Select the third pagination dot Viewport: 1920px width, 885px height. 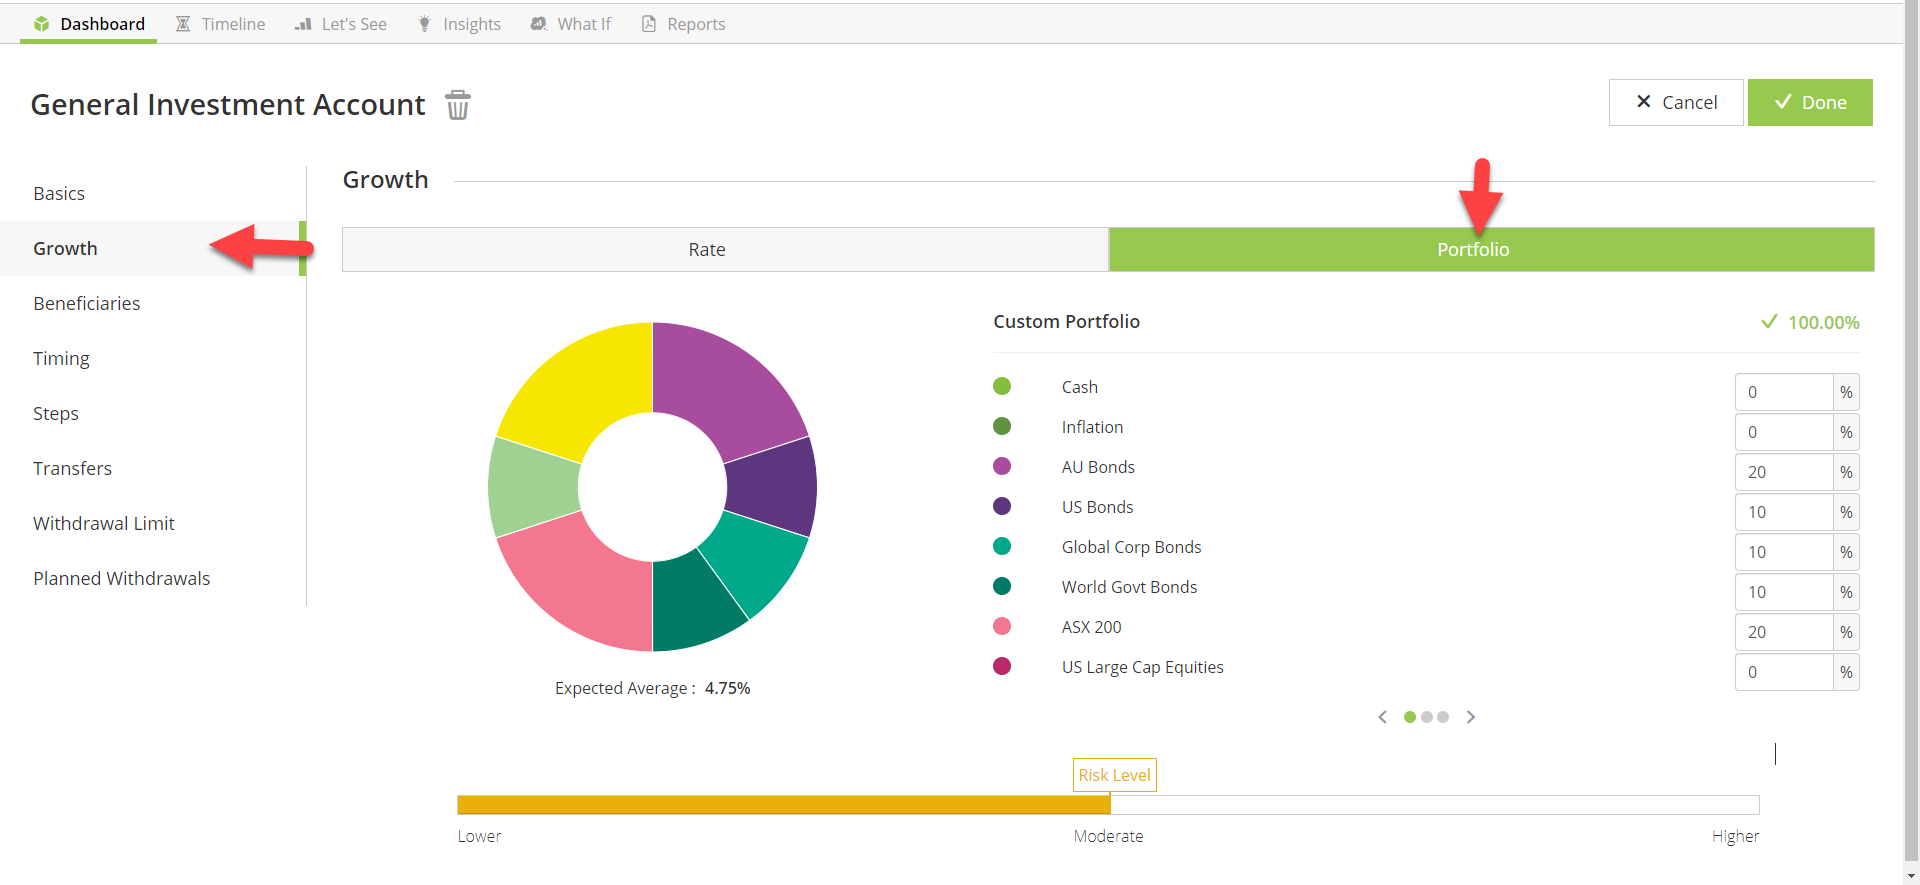(1443, 717)
